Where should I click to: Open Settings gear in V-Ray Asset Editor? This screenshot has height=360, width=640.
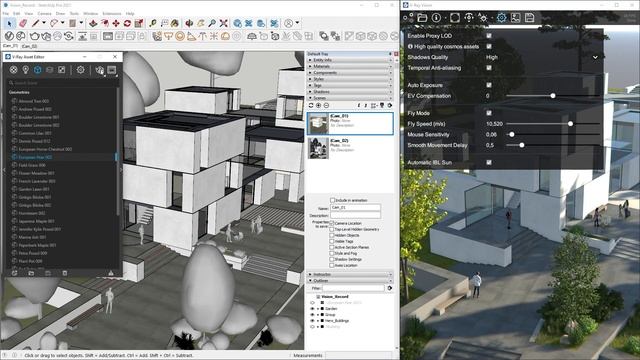point(80,70)
